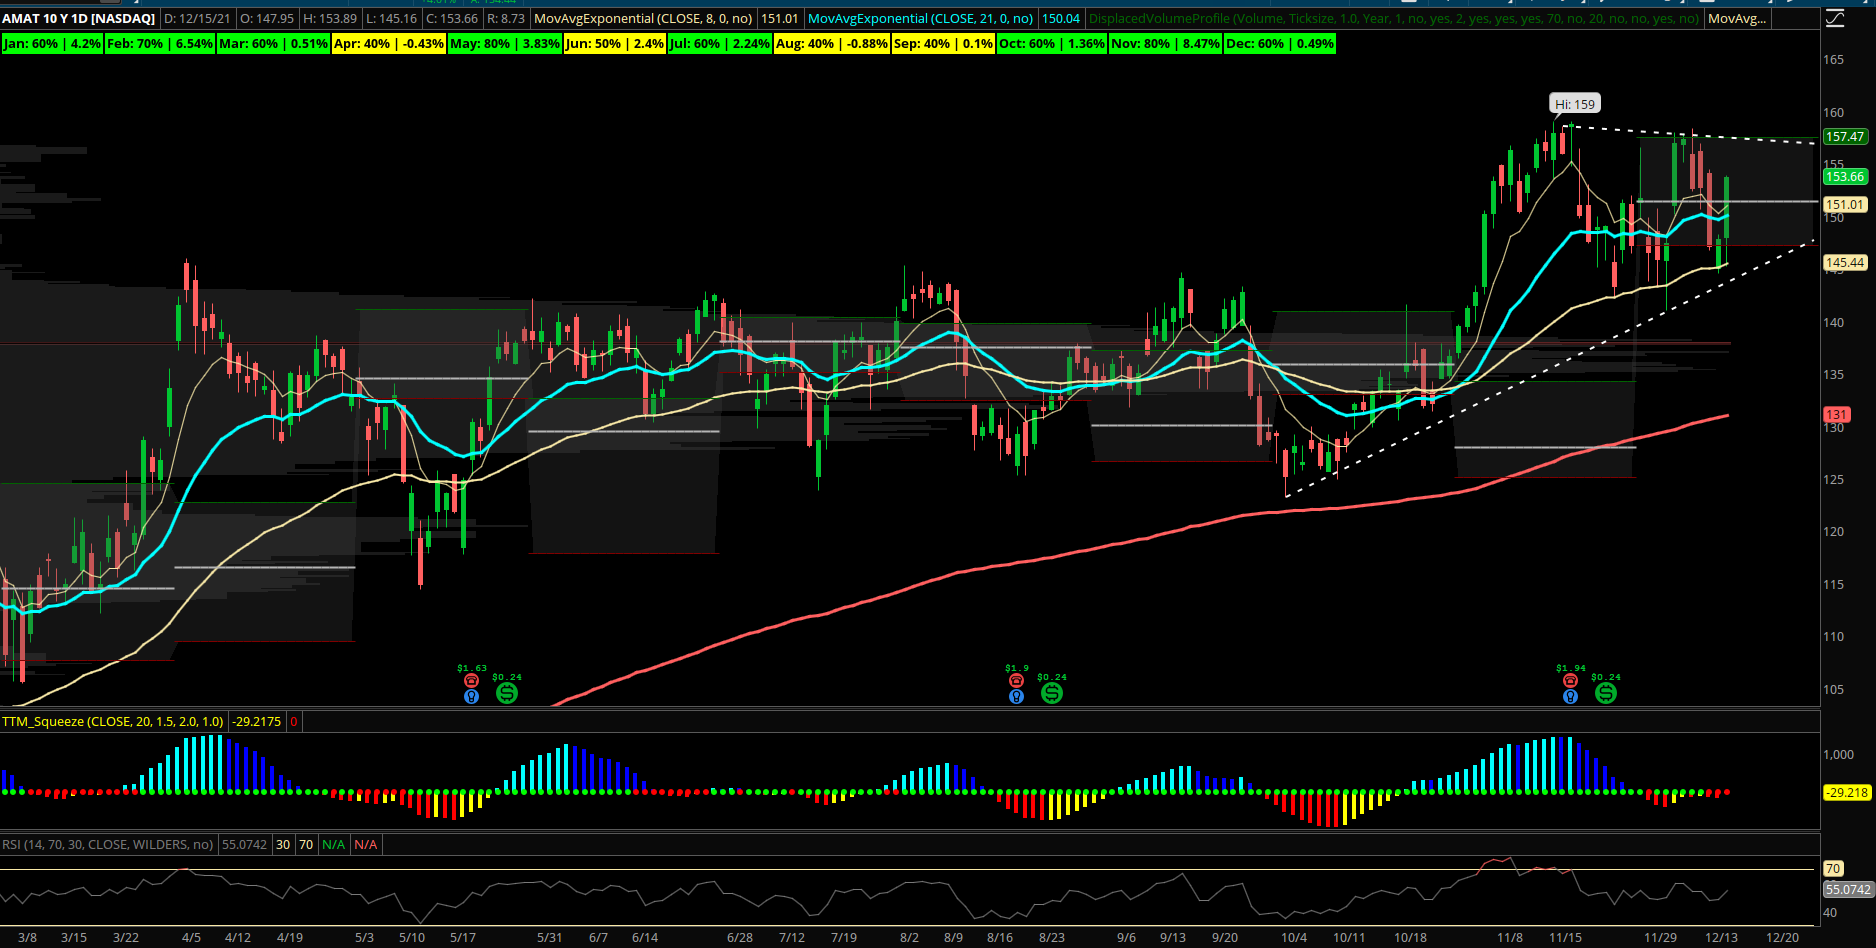The width and height of the screenshot is (1876, 948).
Task: Click the 153.66 last price bubble
Action: click(1845, 177)
